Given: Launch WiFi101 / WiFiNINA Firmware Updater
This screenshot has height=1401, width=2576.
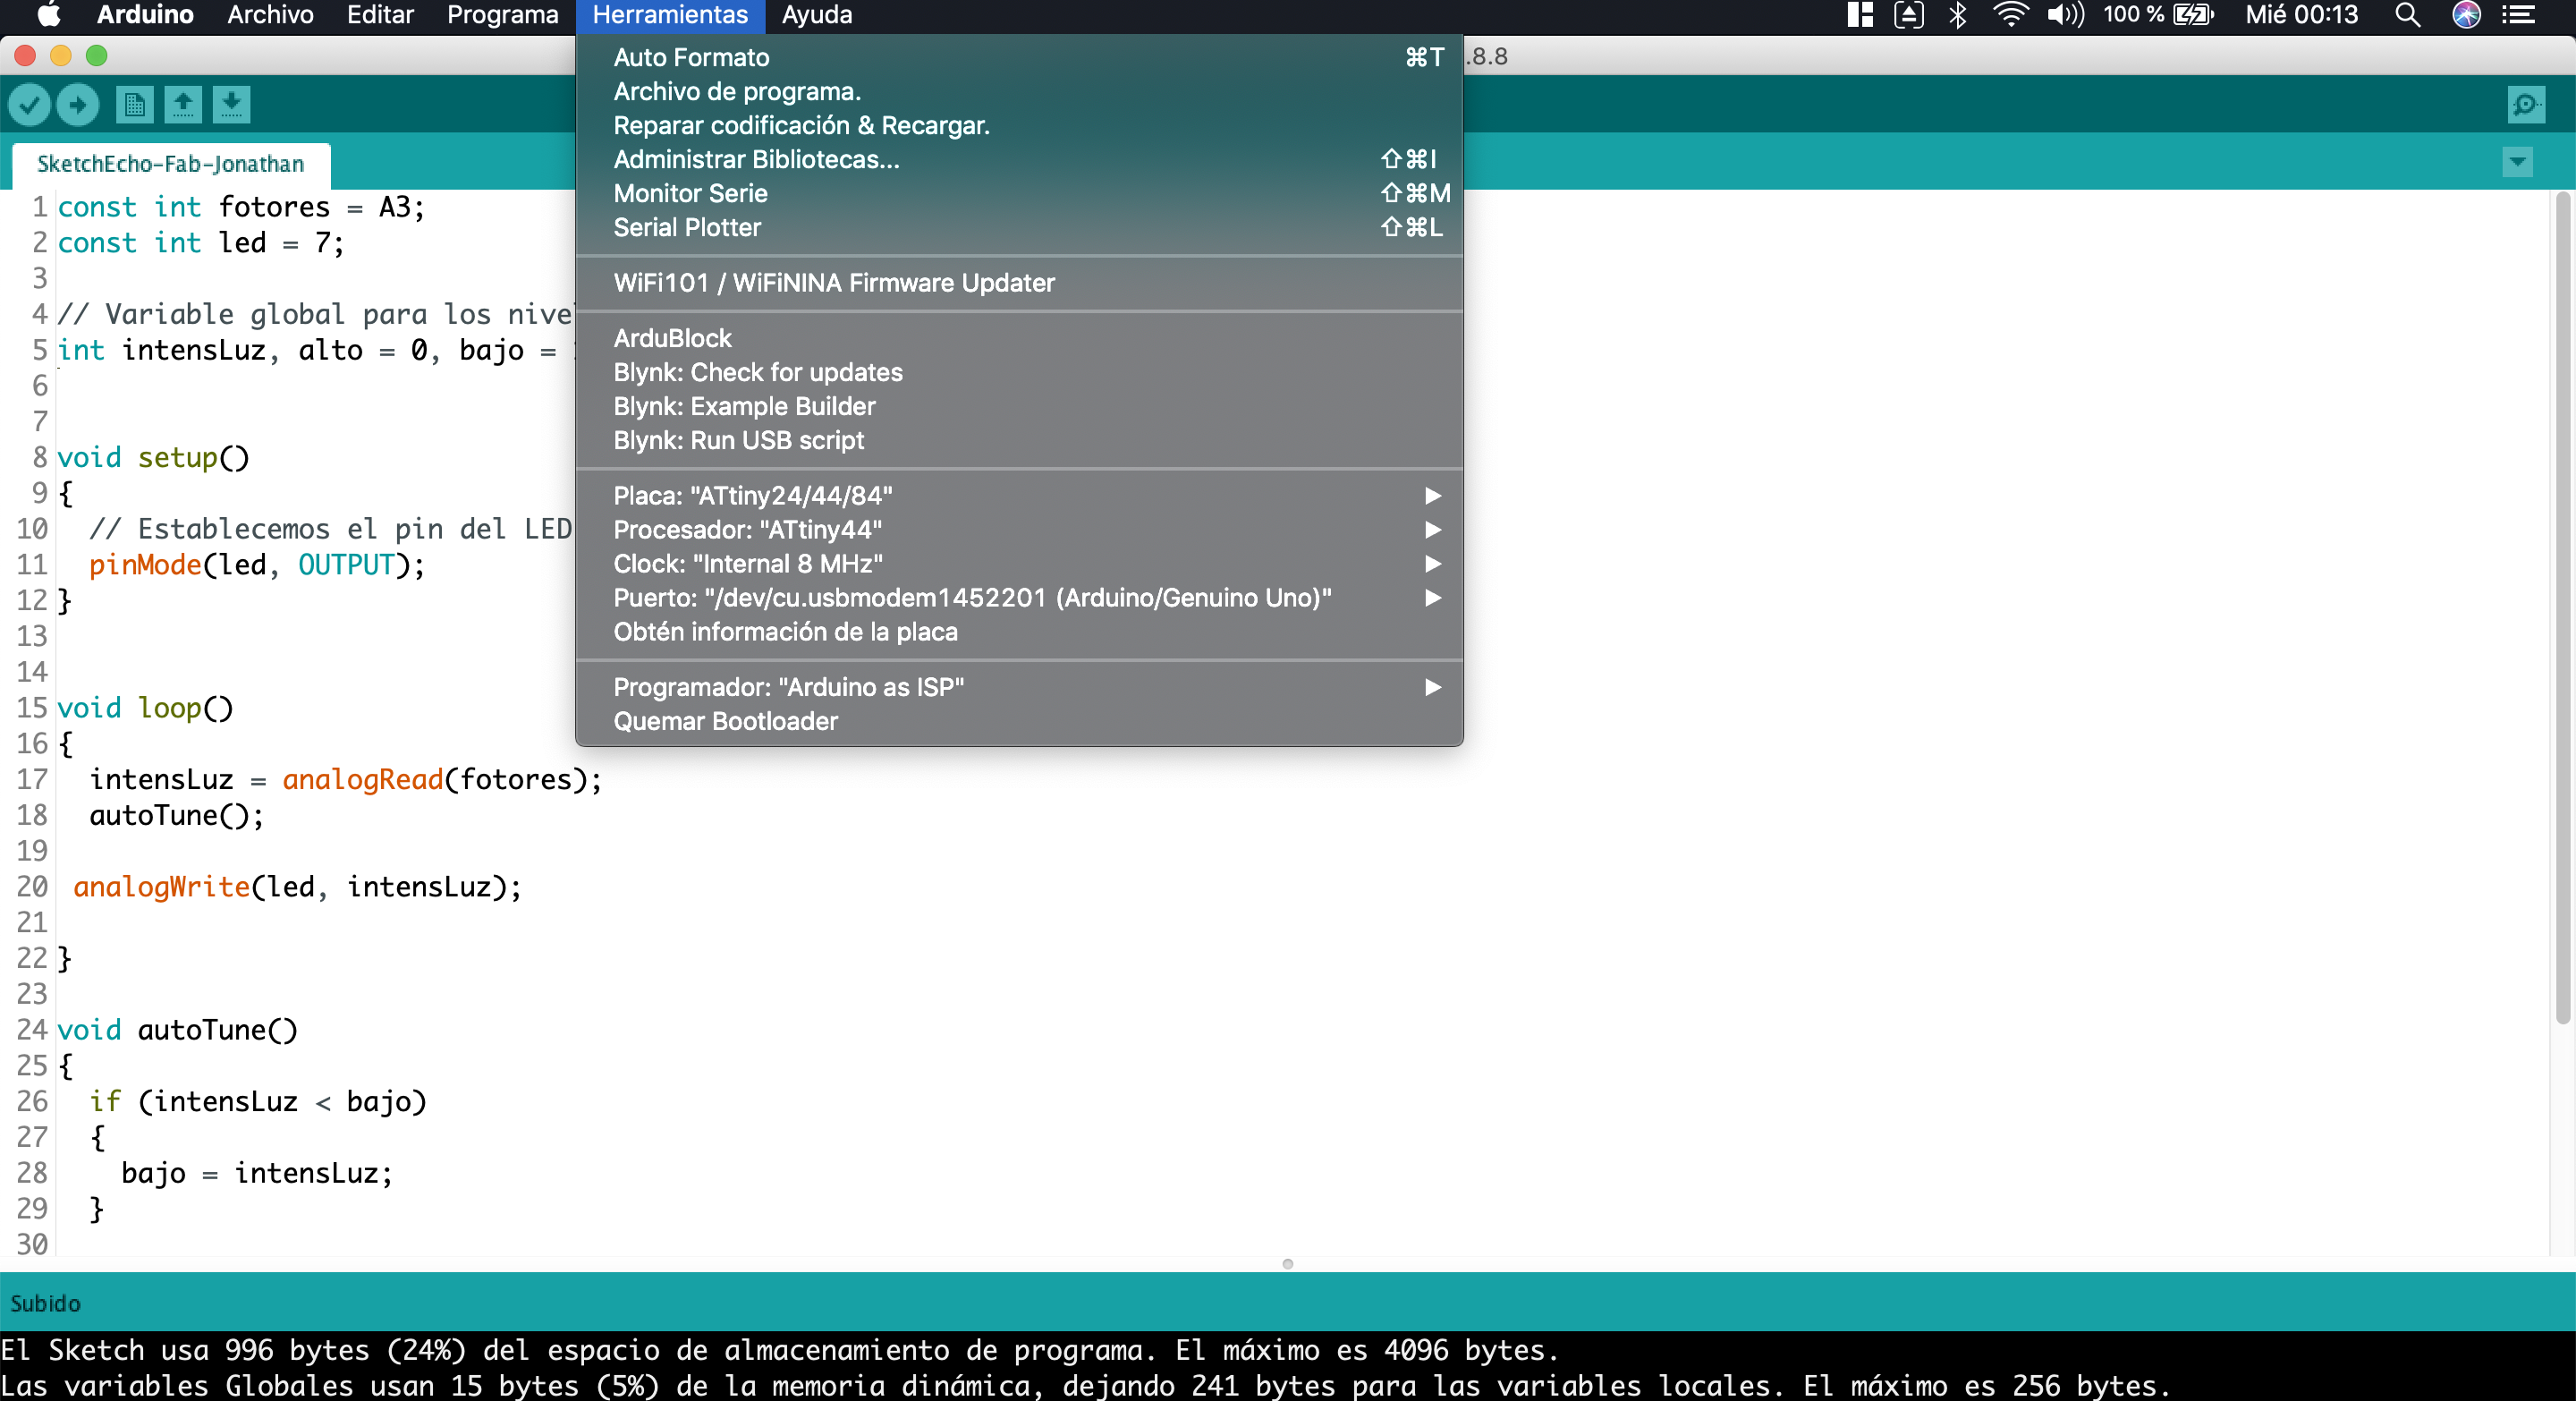Looking at the screenshot, I should pos(1019,283).
